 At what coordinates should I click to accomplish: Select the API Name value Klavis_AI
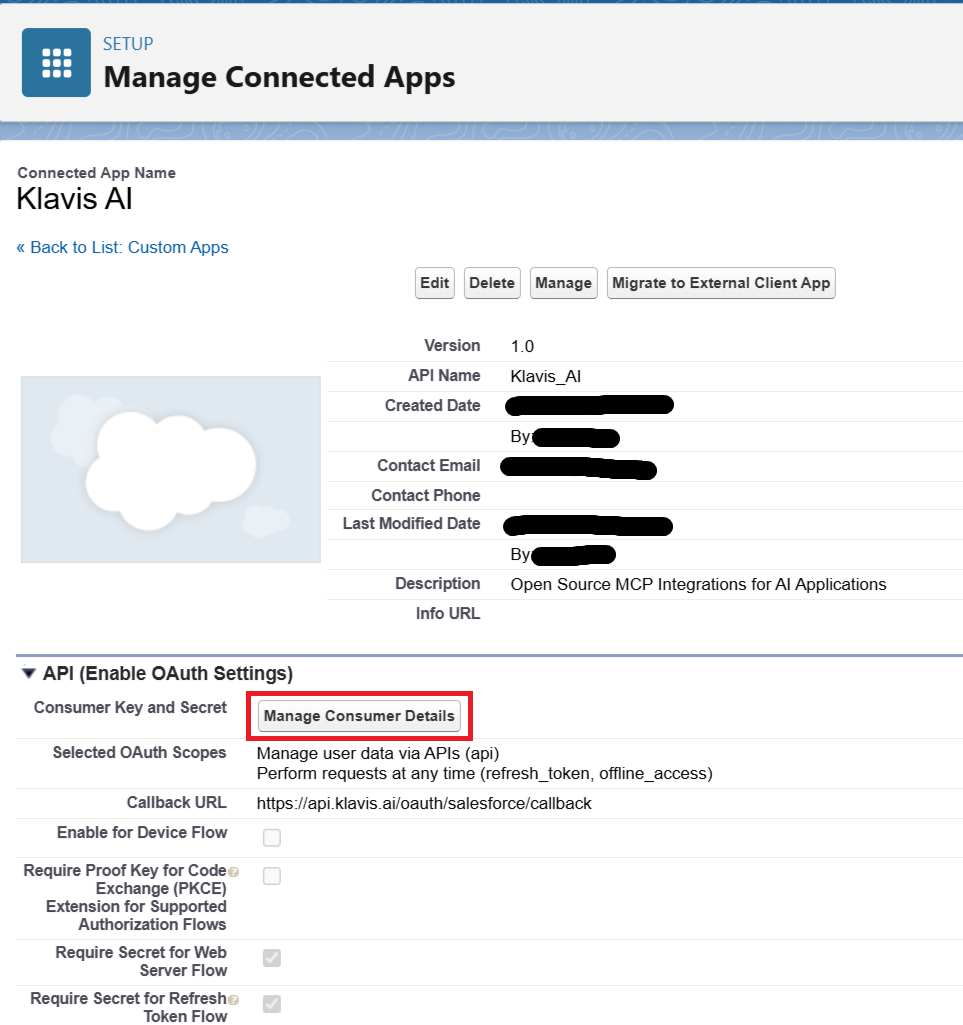coord(545,377)
